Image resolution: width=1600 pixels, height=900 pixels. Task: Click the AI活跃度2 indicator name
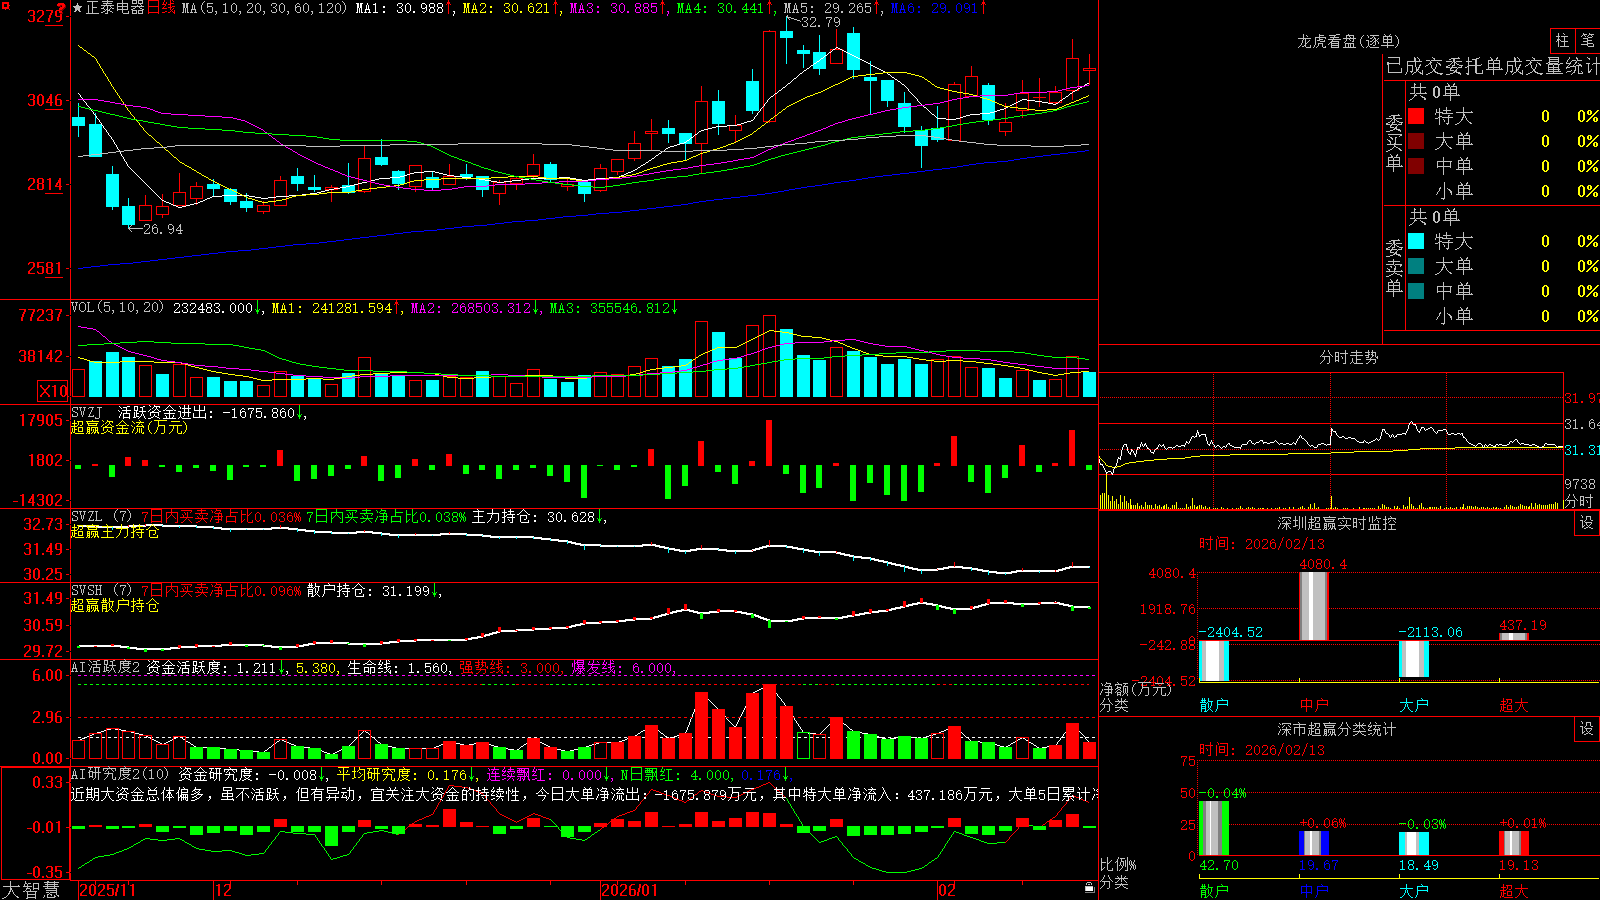(x=105, y=668)
